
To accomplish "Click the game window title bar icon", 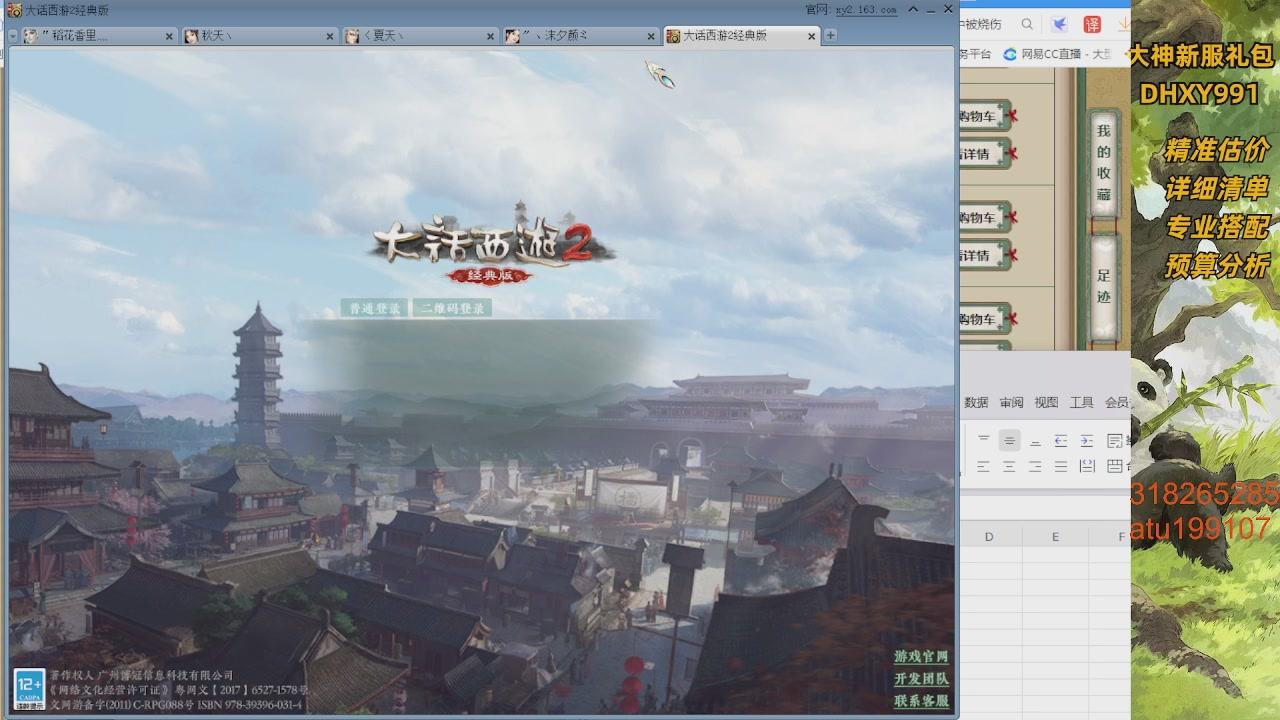I will pos(14,9).
